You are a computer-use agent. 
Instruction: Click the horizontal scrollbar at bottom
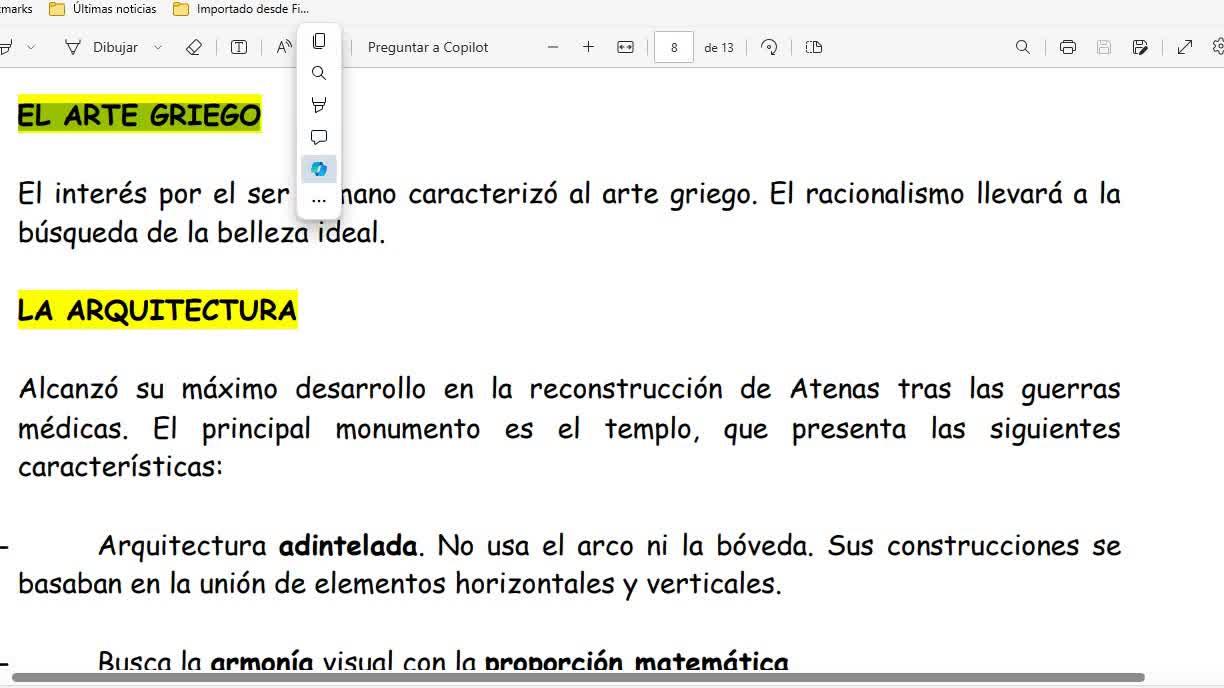pos(578,678)
